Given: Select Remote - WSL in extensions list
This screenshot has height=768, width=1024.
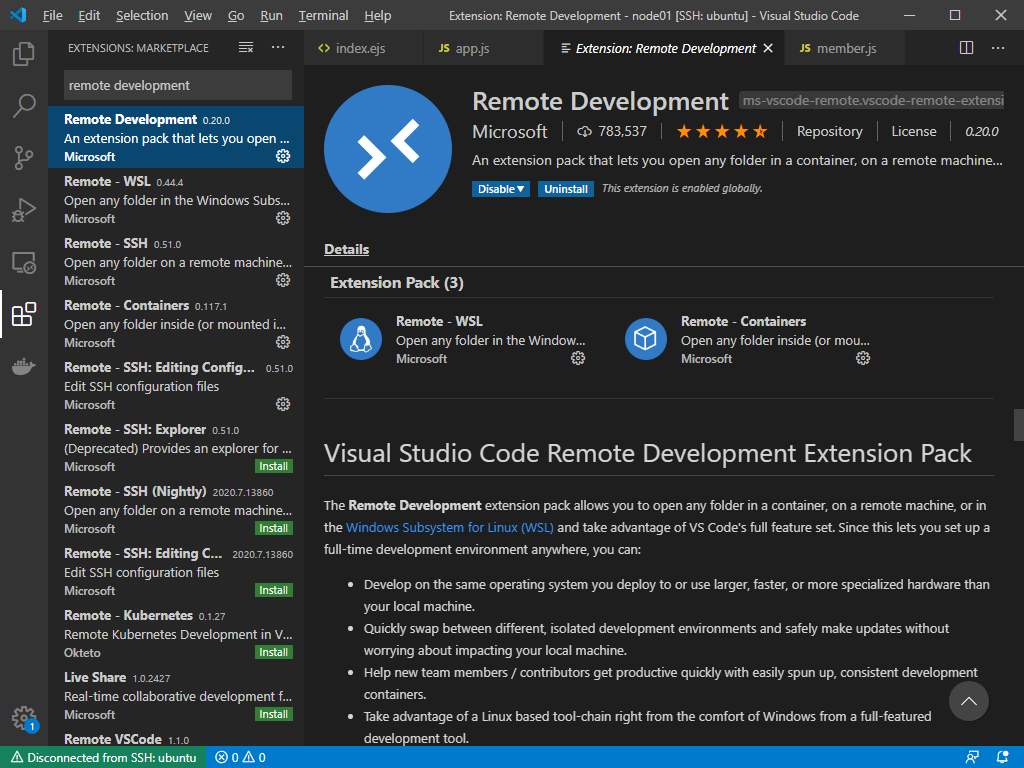Looking at the screenshot, I should pos(176,200).
